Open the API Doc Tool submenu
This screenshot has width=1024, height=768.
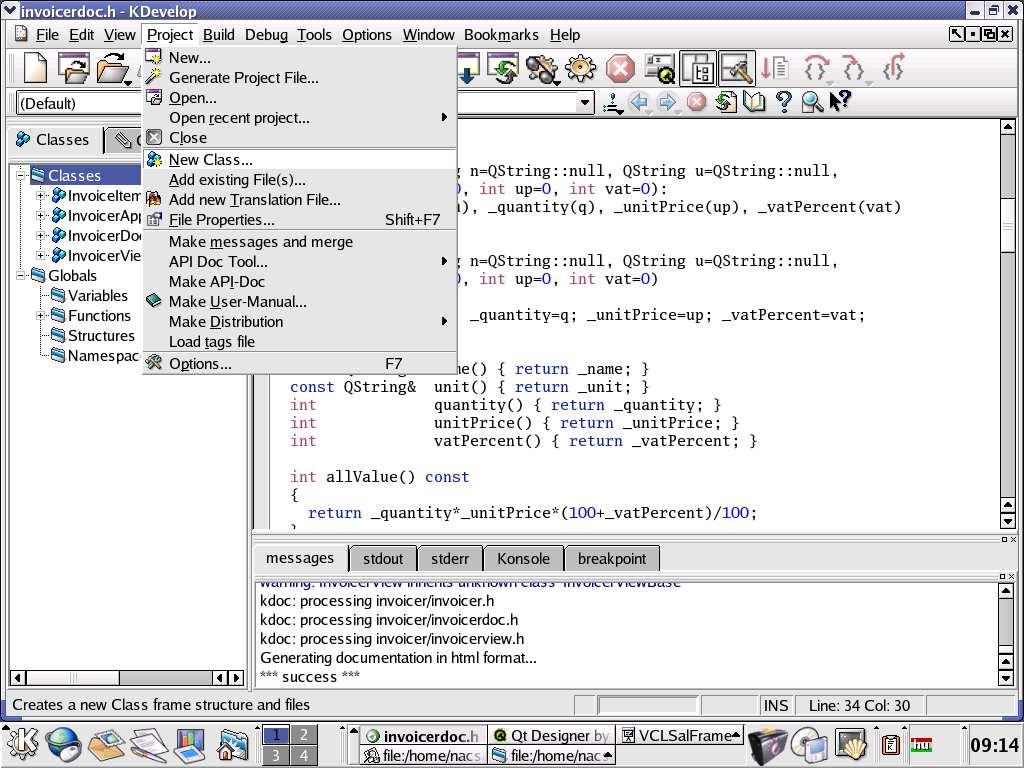(299, 261)
